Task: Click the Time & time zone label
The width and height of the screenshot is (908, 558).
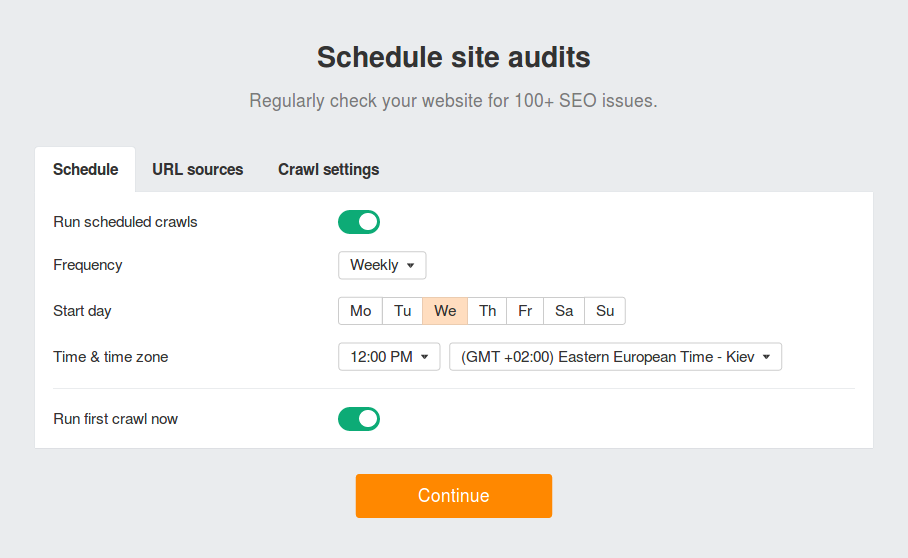Action: pyautogui.click(x=110, y=357)
